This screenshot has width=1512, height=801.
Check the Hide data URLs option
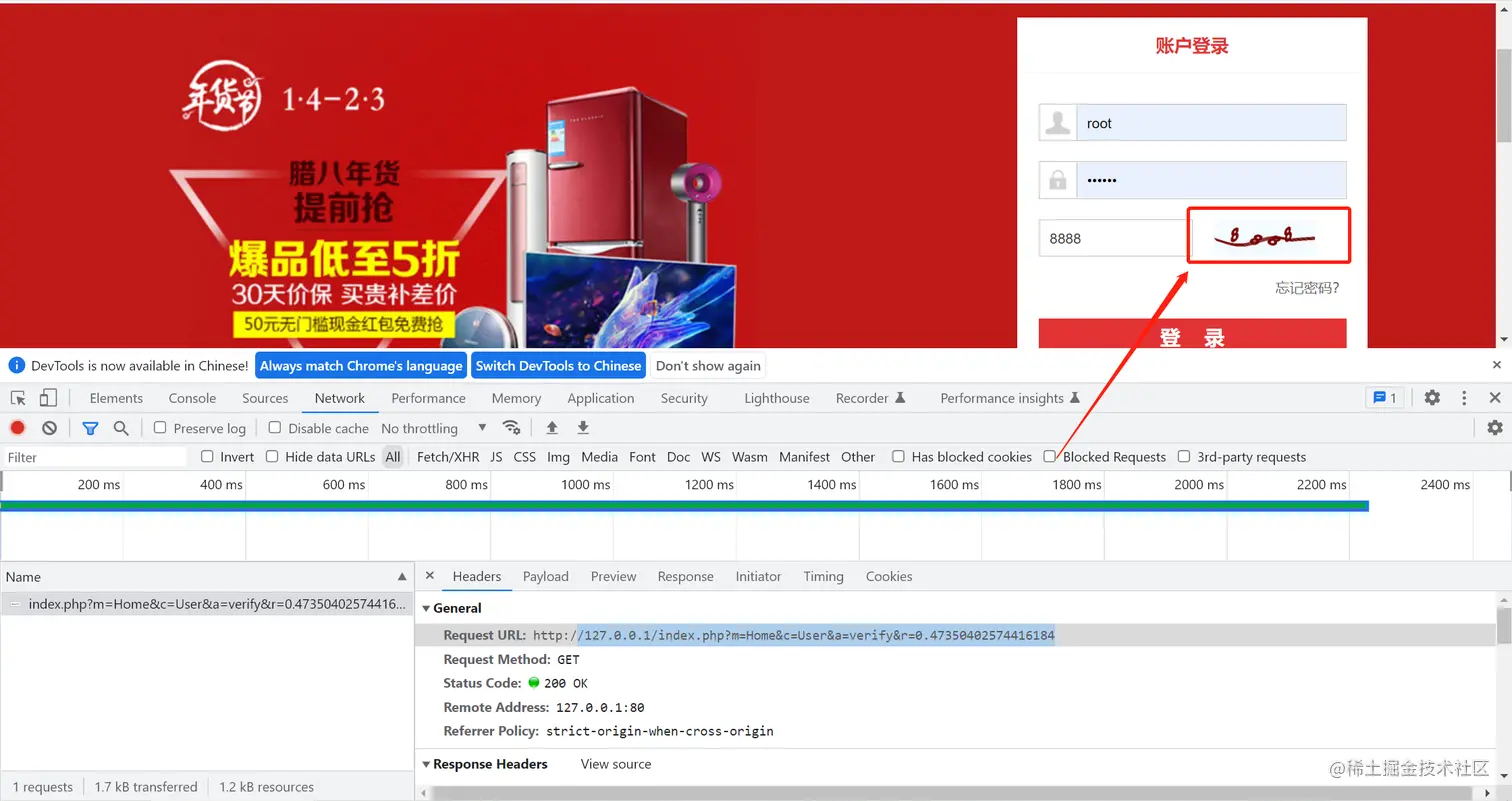[x=272, y=457]
